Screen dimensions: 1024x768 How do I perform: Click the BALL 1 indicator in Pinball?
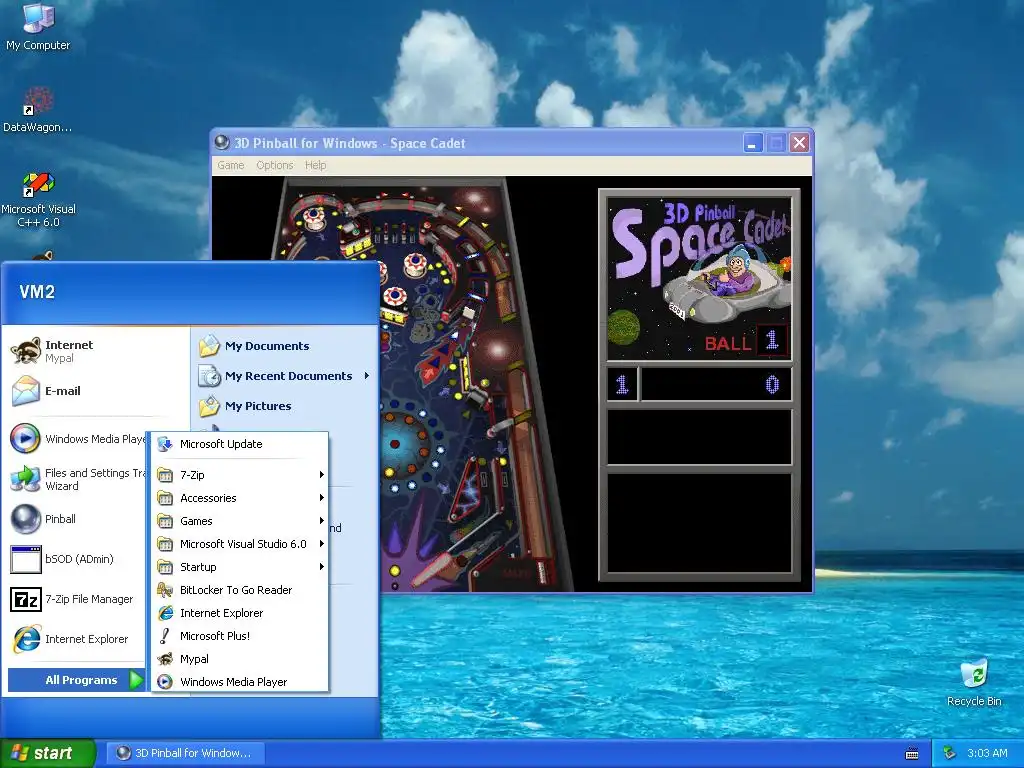746,341
